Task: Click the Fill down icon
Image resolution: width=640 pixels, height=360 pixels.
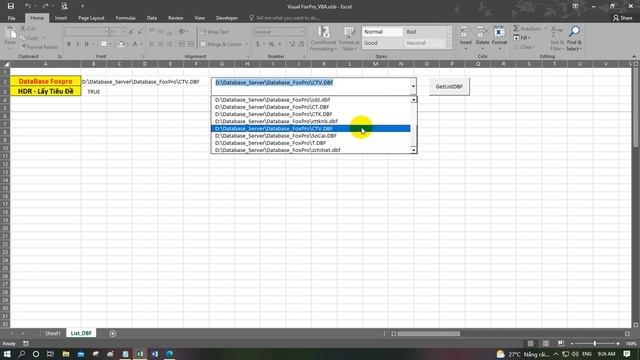Action: click(x=516, y=38)
